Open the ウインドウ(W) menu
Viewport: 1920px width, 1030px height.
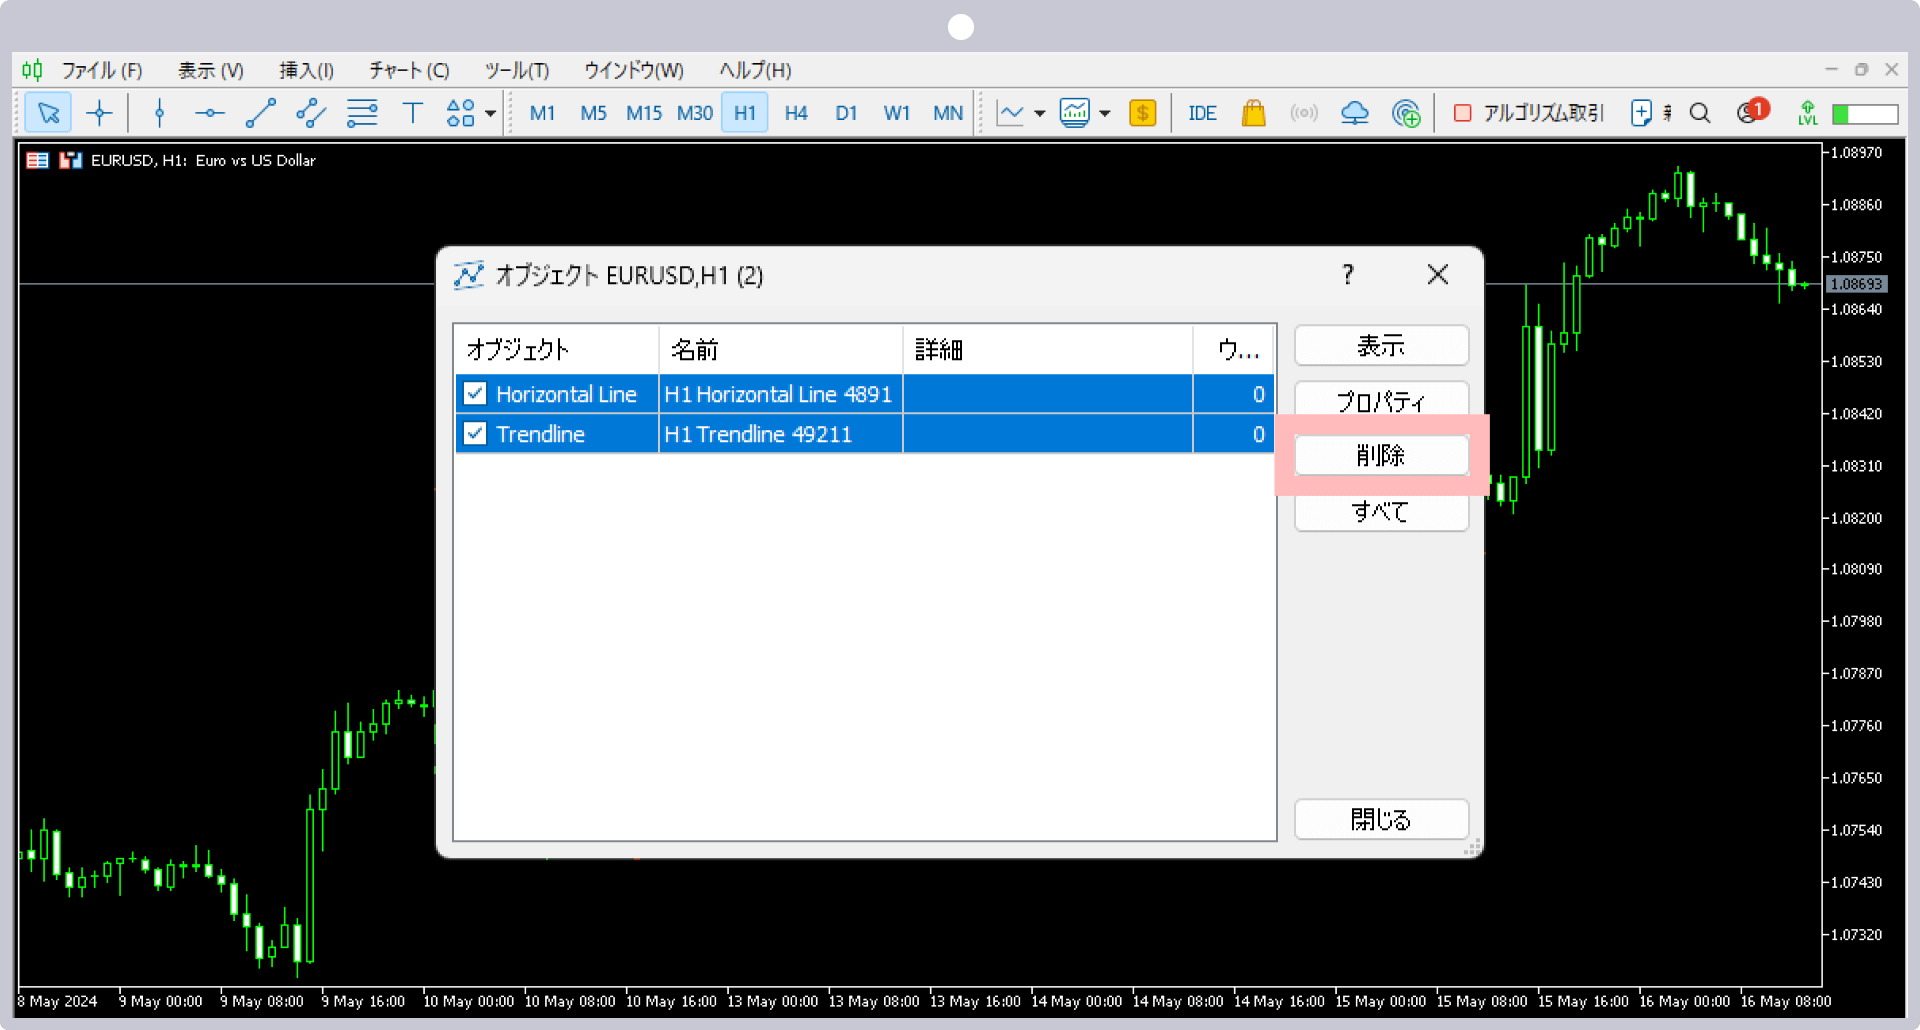pyautogui.click(x=634, y=70)
